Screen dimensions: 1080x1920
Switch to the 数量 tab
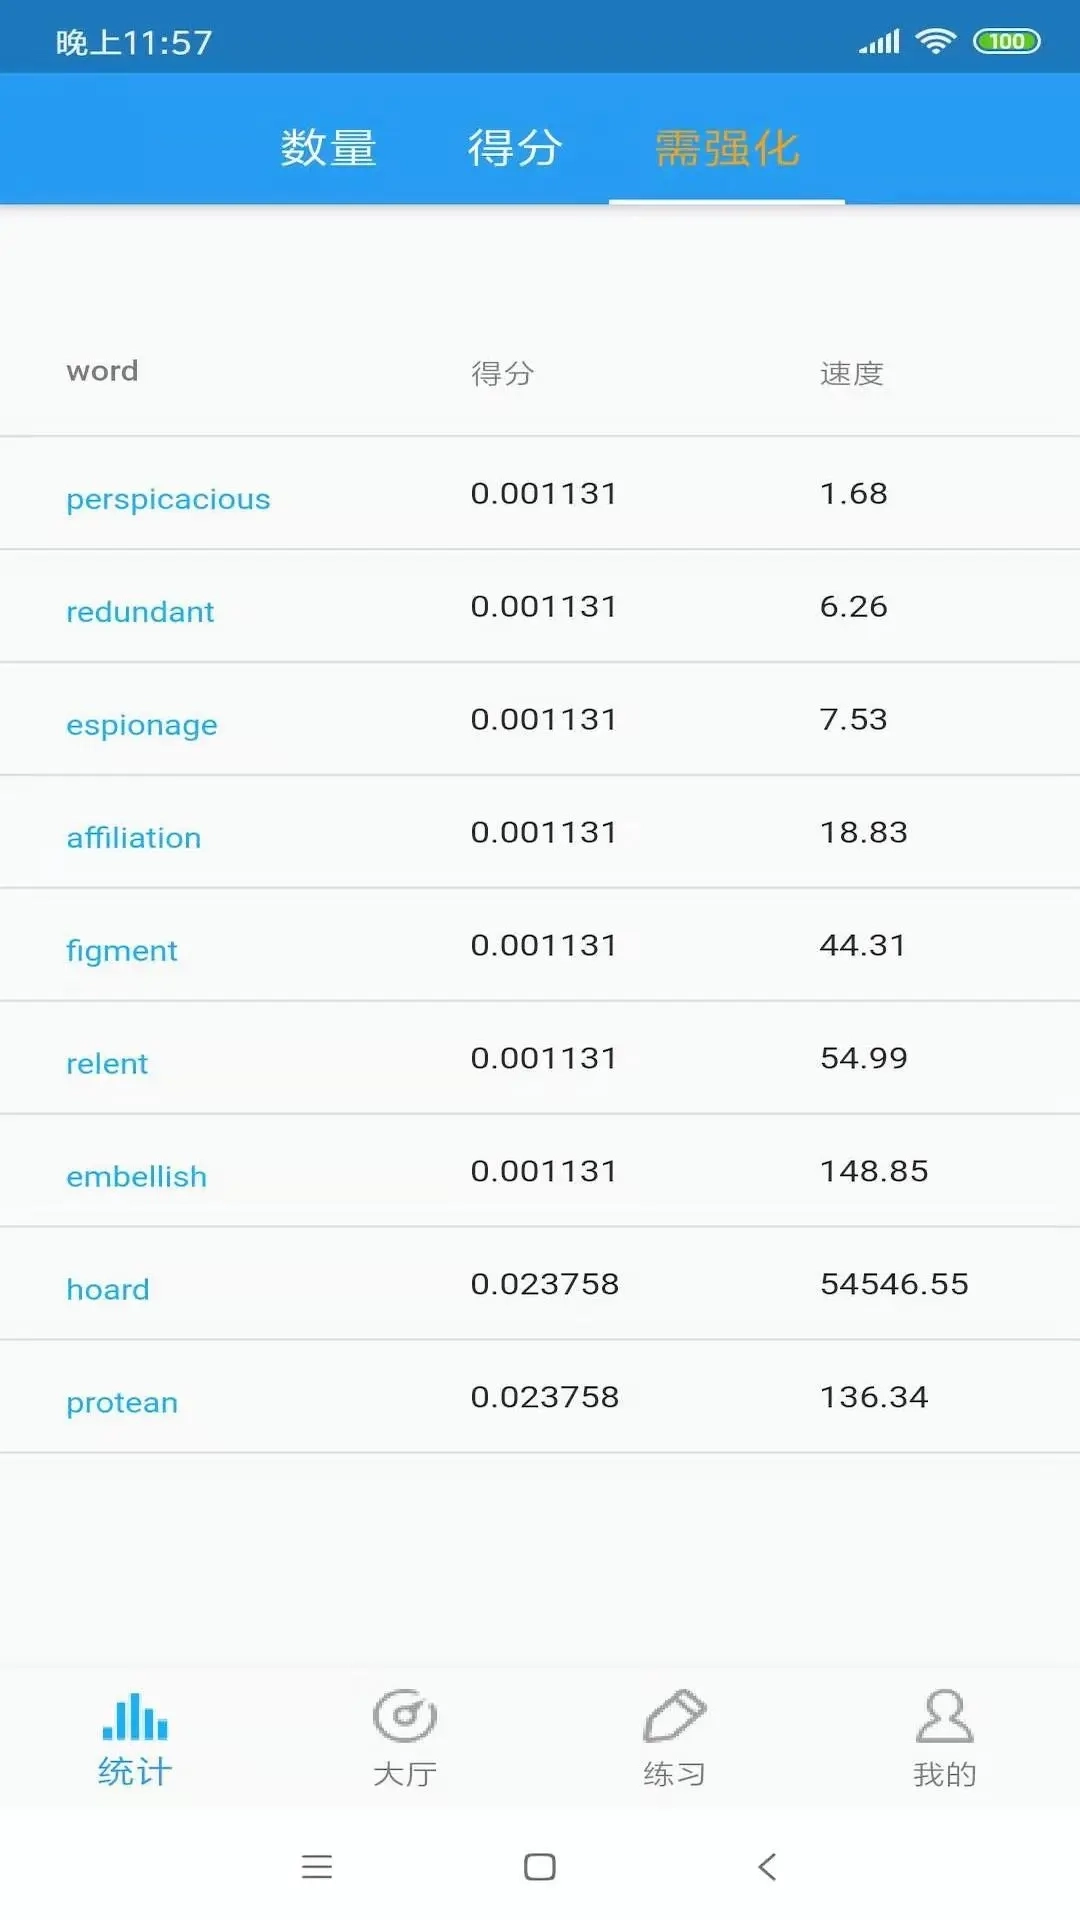tap(328, 148)
